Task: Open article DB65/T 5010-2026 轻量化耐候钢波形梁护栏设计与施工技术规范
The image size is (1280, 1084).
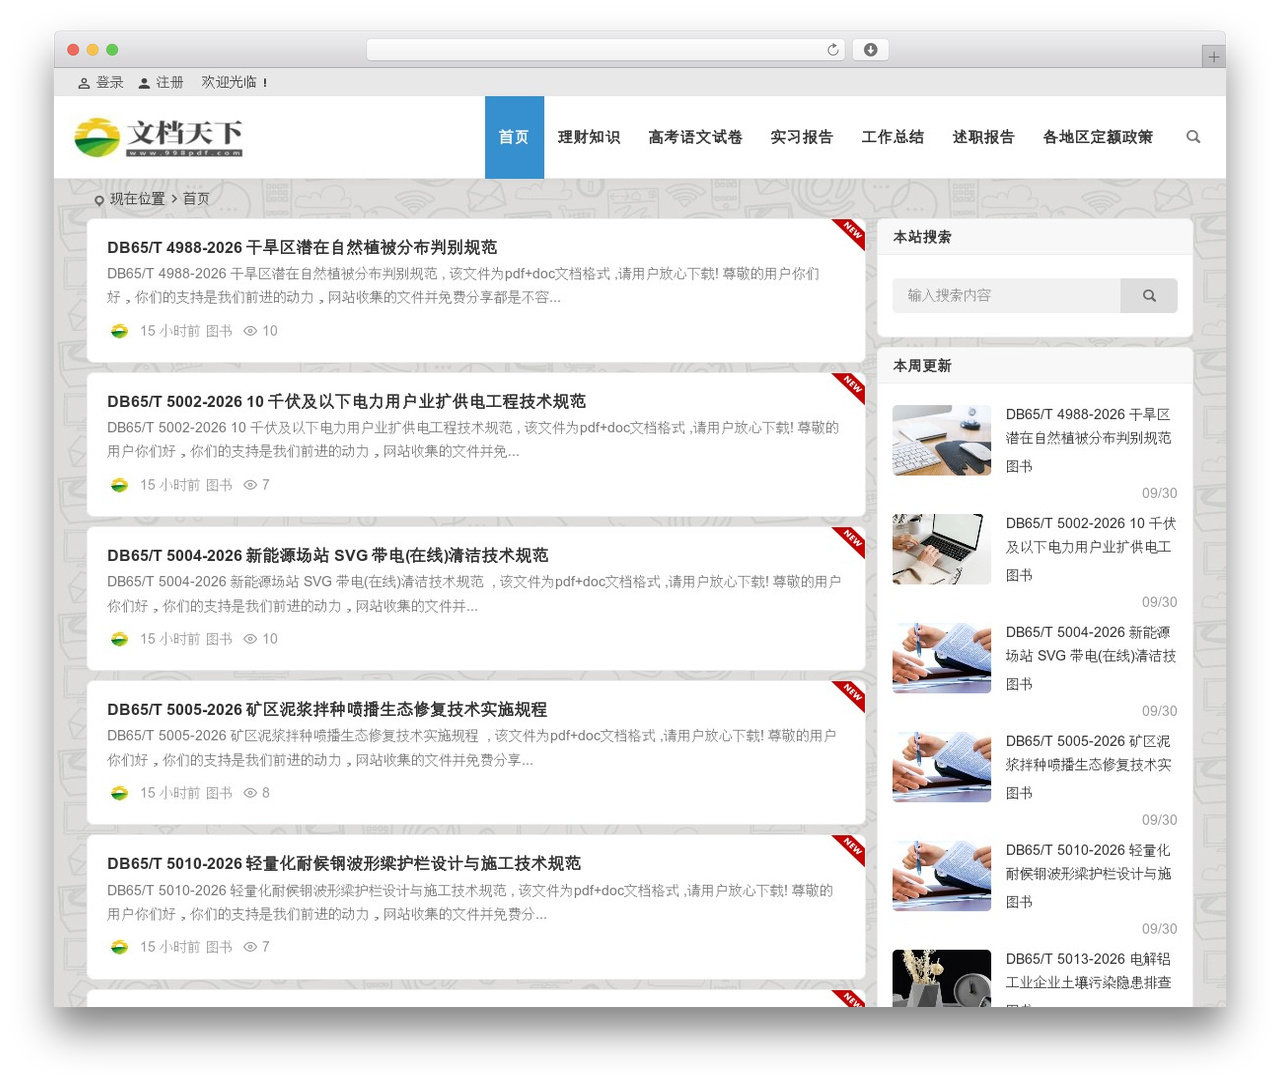Action: coord(344,863)
